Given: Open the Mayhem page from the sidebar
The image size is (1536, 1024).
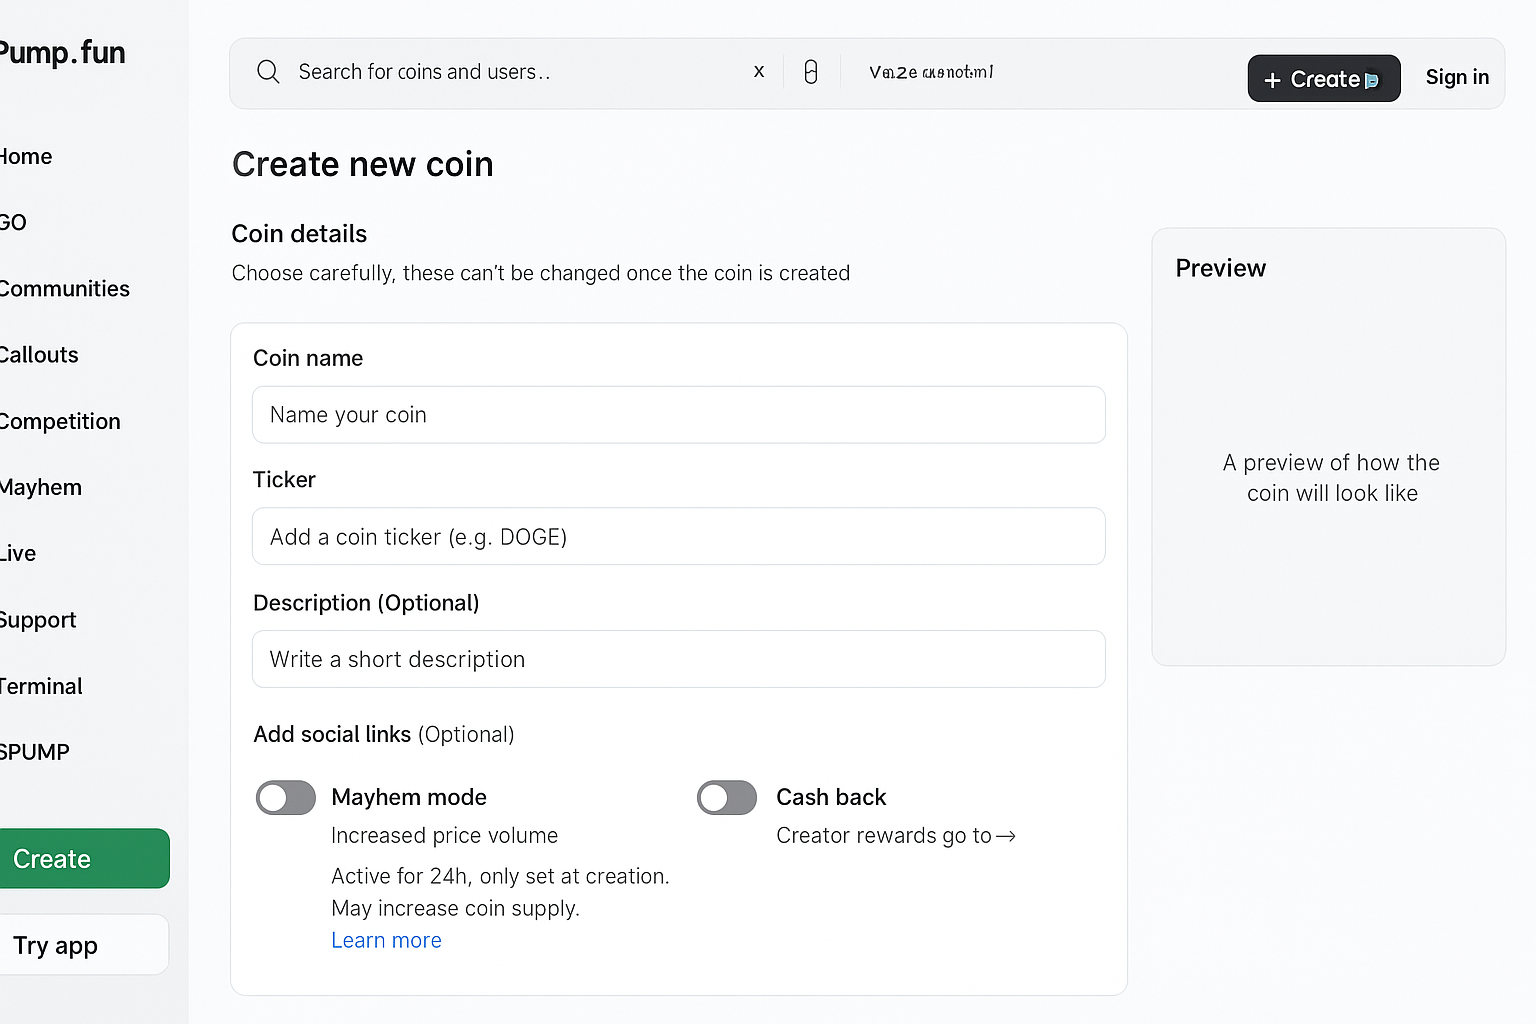Looking at the screenshot, I should pos(41,487).
